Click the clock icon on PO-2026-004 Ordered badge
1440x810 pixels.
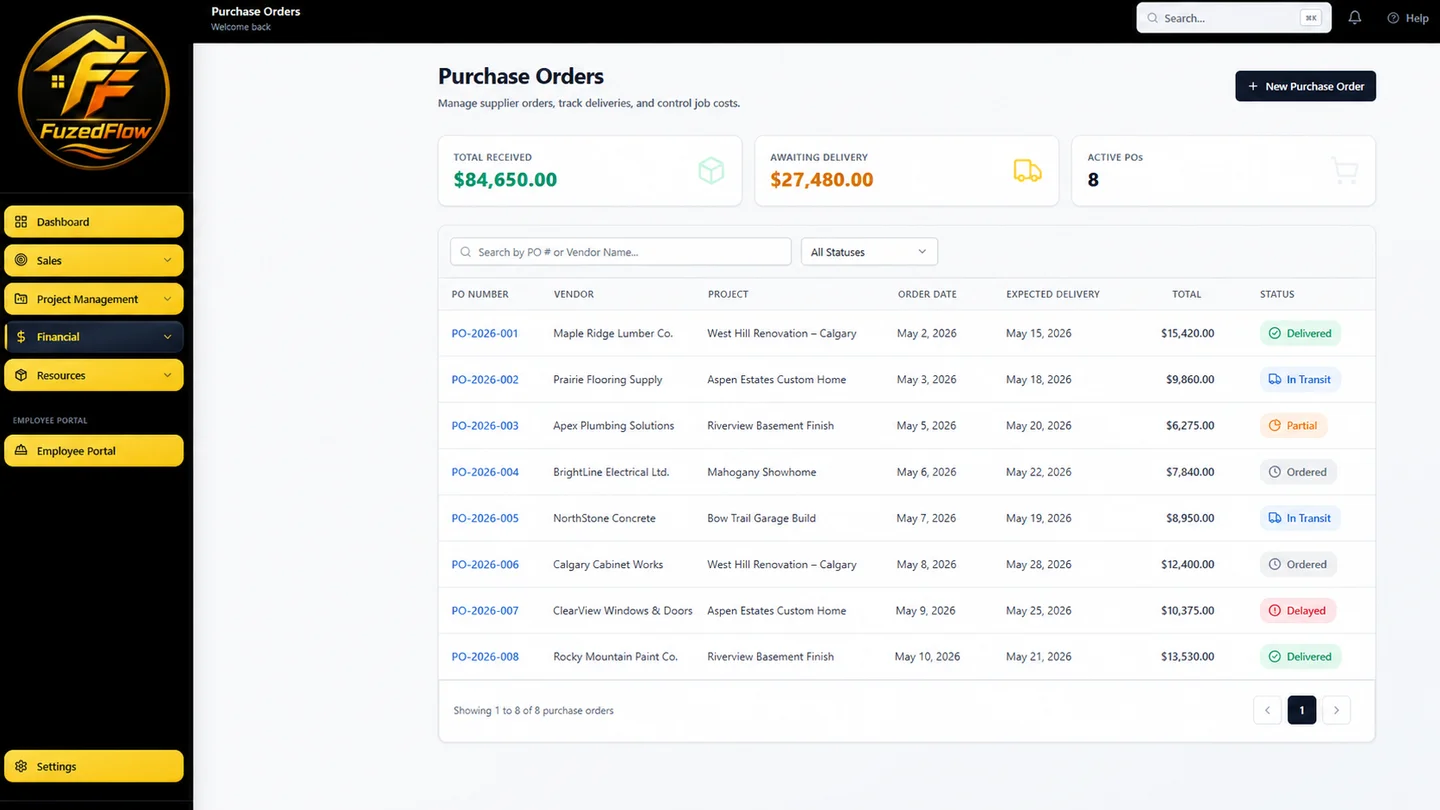point(1275,472)
